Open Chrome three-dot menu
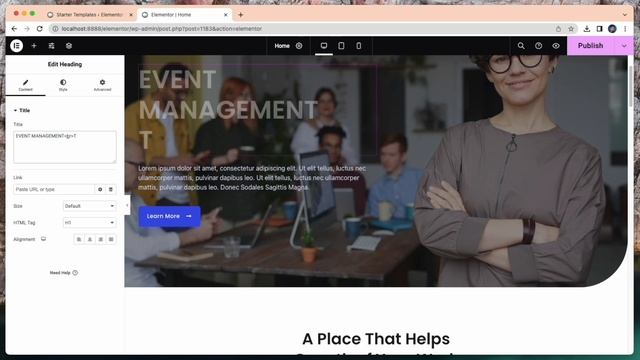The image size is (640, 360). [625, 29]
